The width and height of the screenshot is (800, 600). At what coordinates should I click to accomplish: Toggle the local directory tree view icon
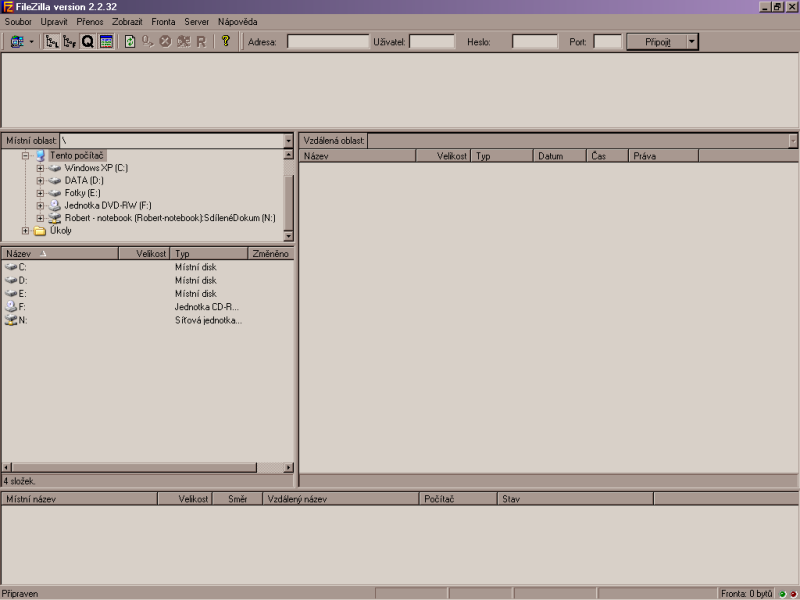[x=52, y=41]
